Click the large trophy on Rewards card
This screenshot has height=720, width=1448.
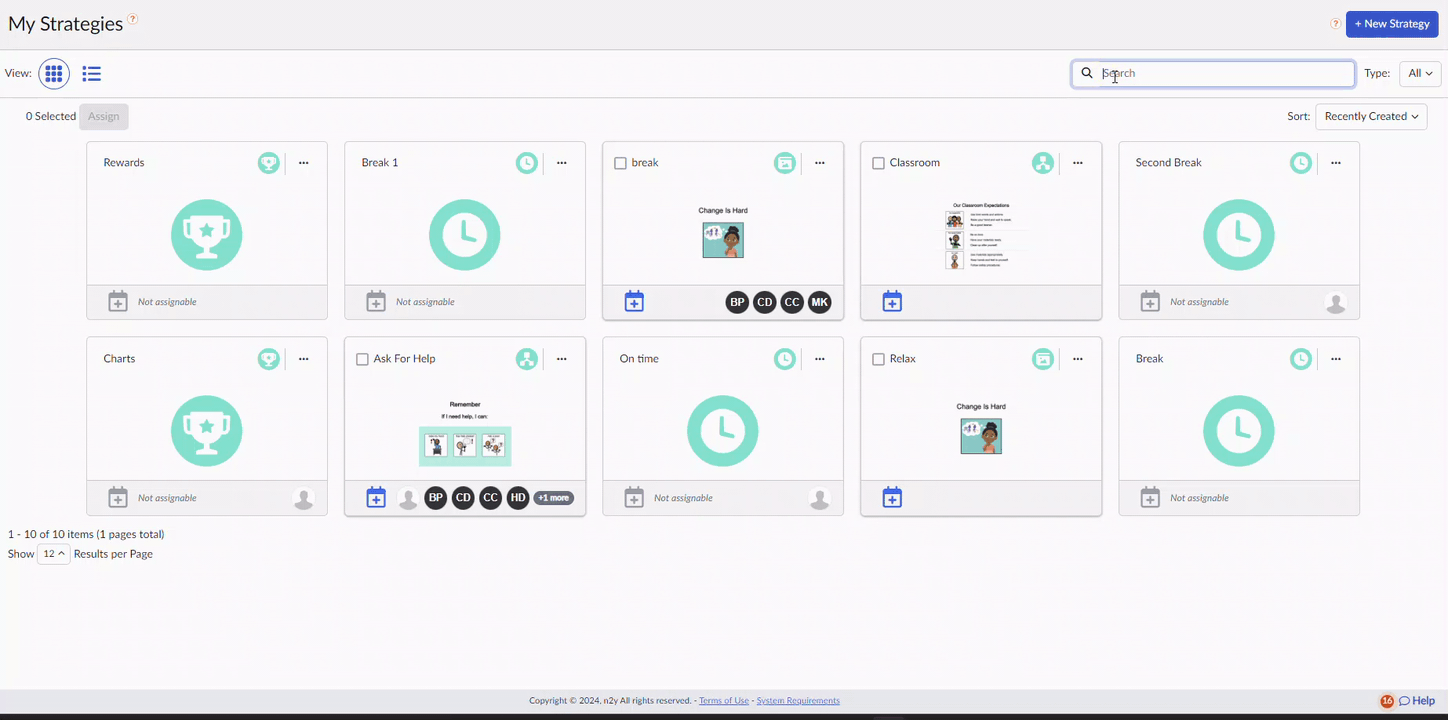(207, 235)
